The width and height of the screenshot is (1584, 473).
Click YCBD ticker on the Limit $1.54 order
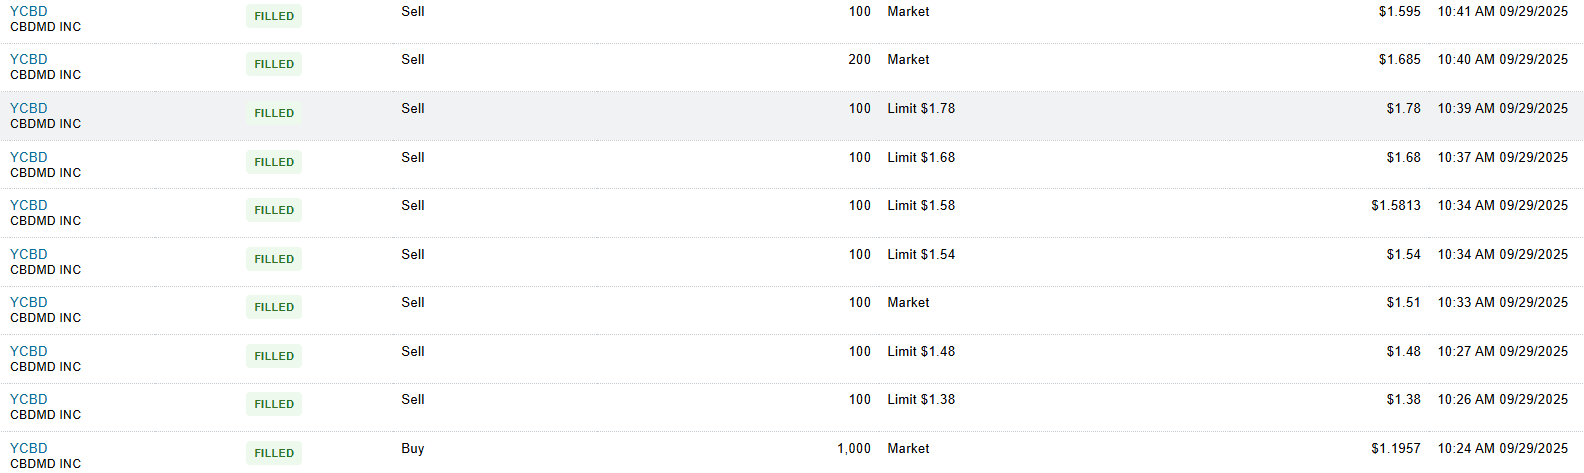click(x=29, y=254)
